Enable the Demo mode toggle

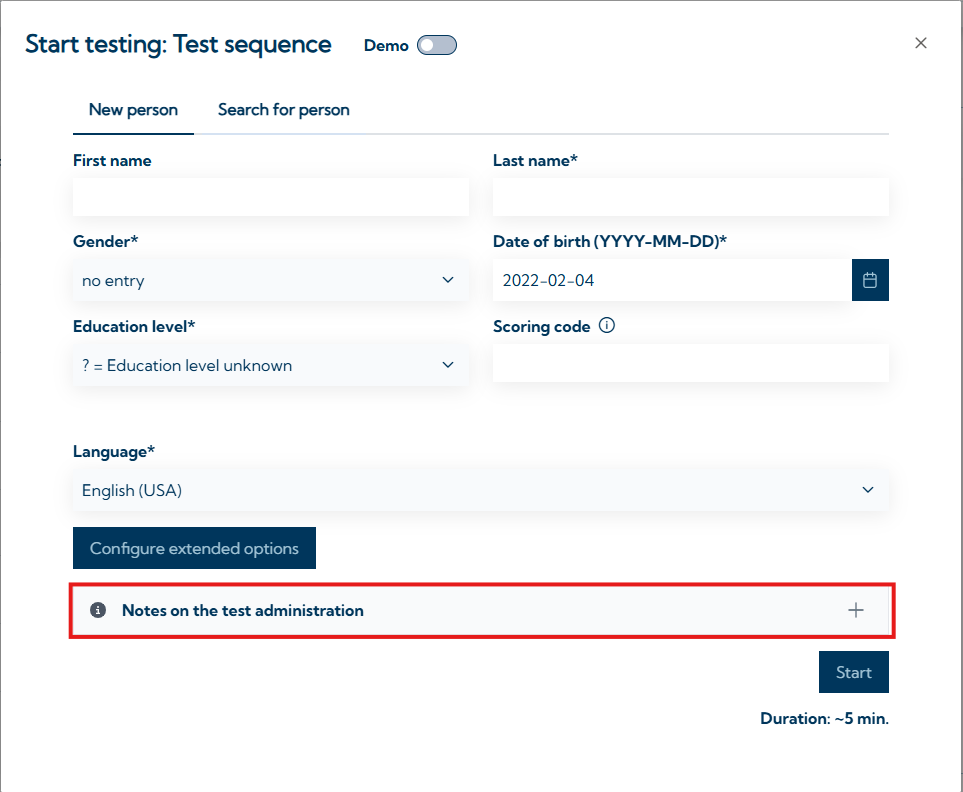[437, 45]
